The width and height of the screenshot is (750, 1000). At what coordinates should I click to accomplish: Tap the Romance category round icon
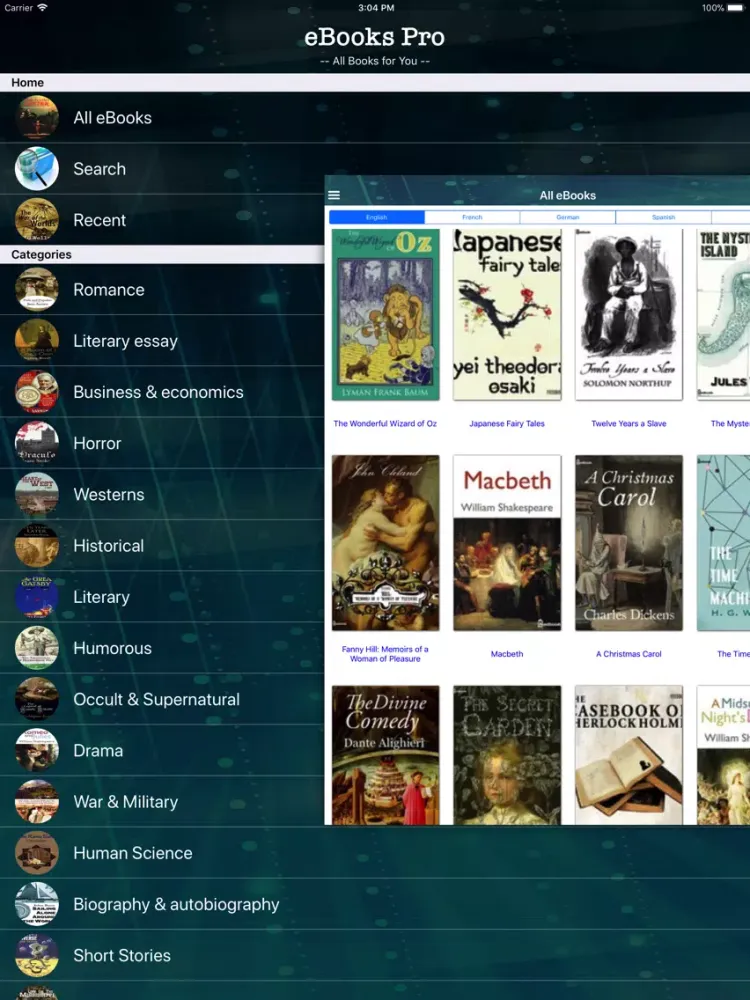point(37,290)
